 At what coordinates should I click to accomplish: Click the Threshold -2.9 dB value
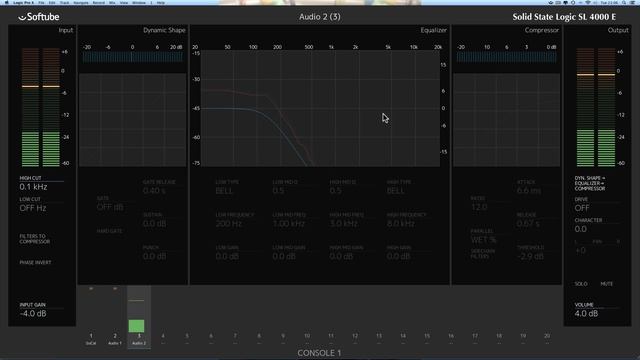[530, 256]
